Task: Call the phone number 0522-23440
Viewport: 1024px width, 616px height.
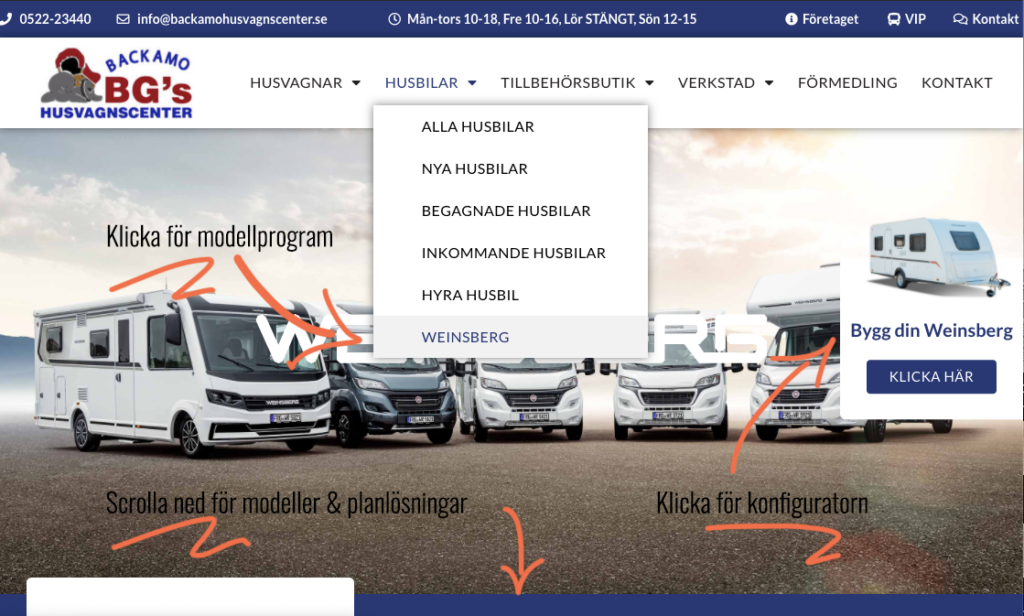Action: click(x=56, y=19)
